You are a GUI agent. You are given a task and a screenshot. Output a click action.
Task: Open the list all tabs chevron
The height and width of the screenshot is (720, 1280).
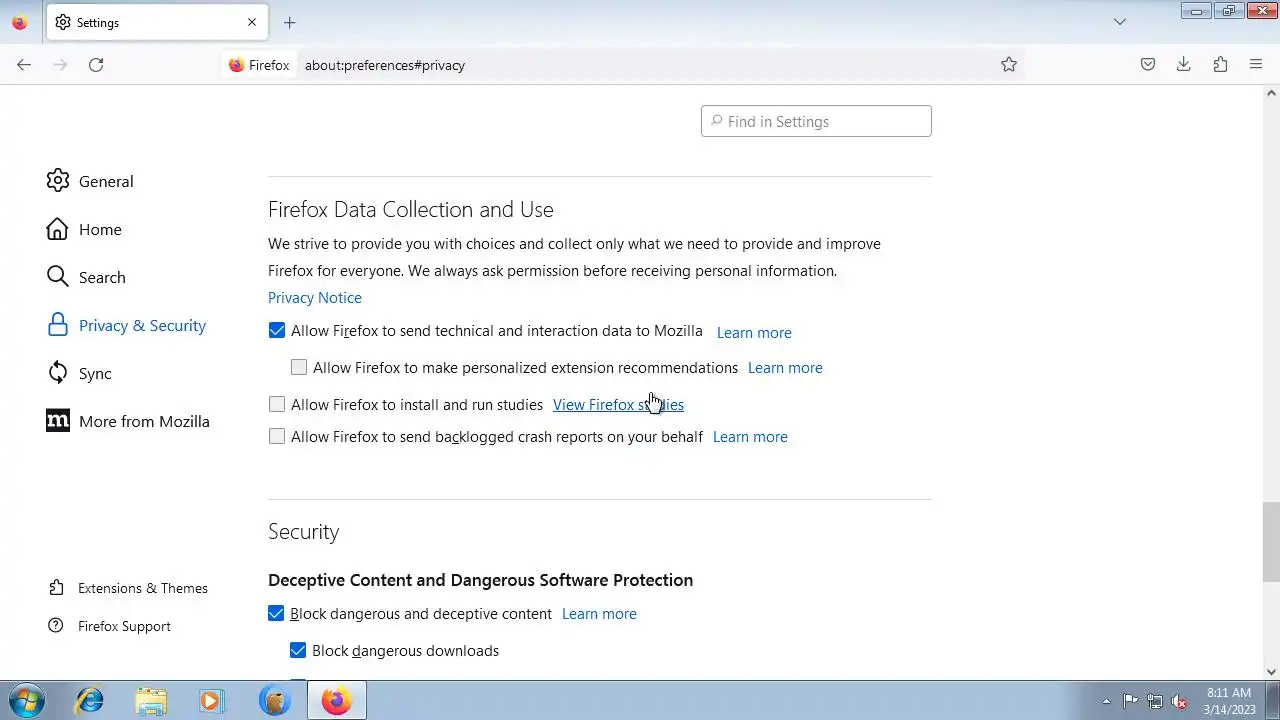(1120, 22)
